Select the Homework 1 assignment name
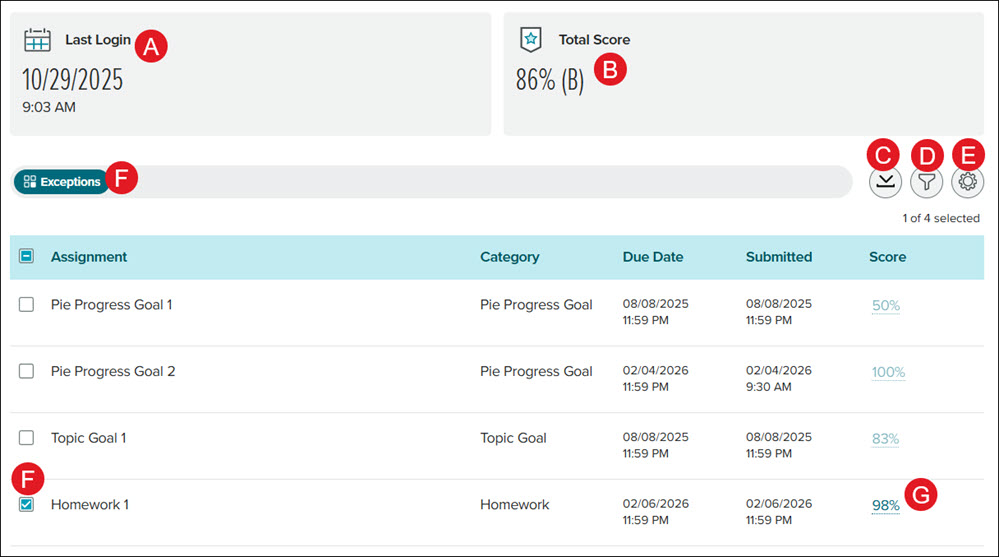1000x557 pixels. point(90,505)
